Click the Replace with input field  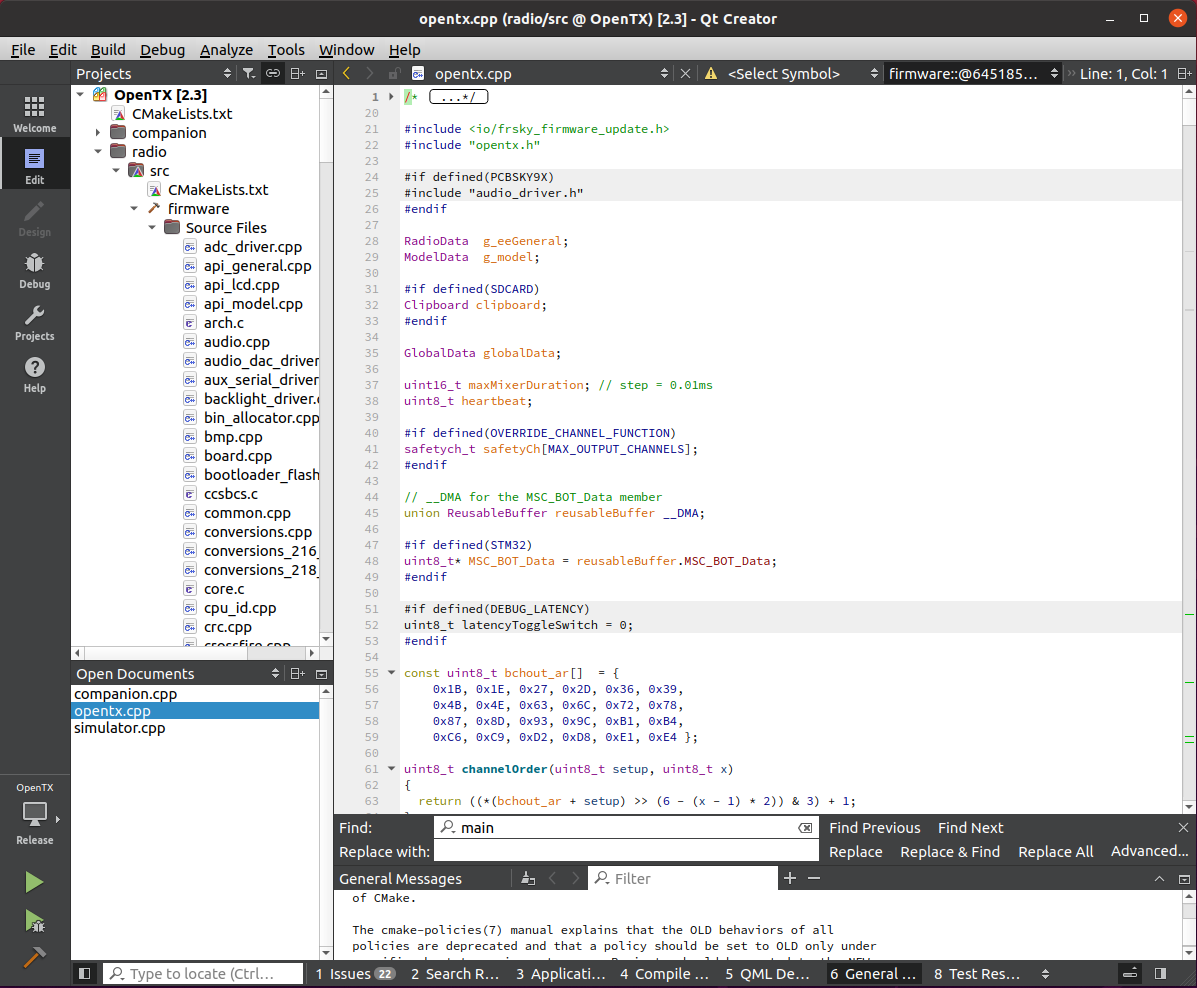[626, 852]
